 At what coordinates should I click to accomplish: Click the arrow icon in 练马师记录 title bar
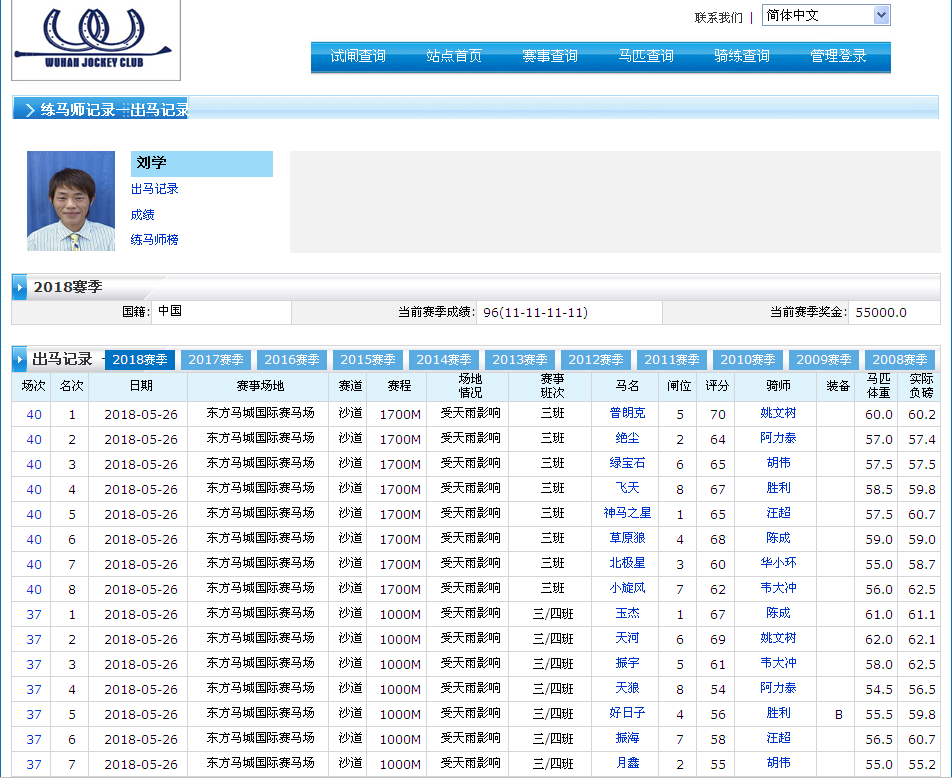[28, 110]
